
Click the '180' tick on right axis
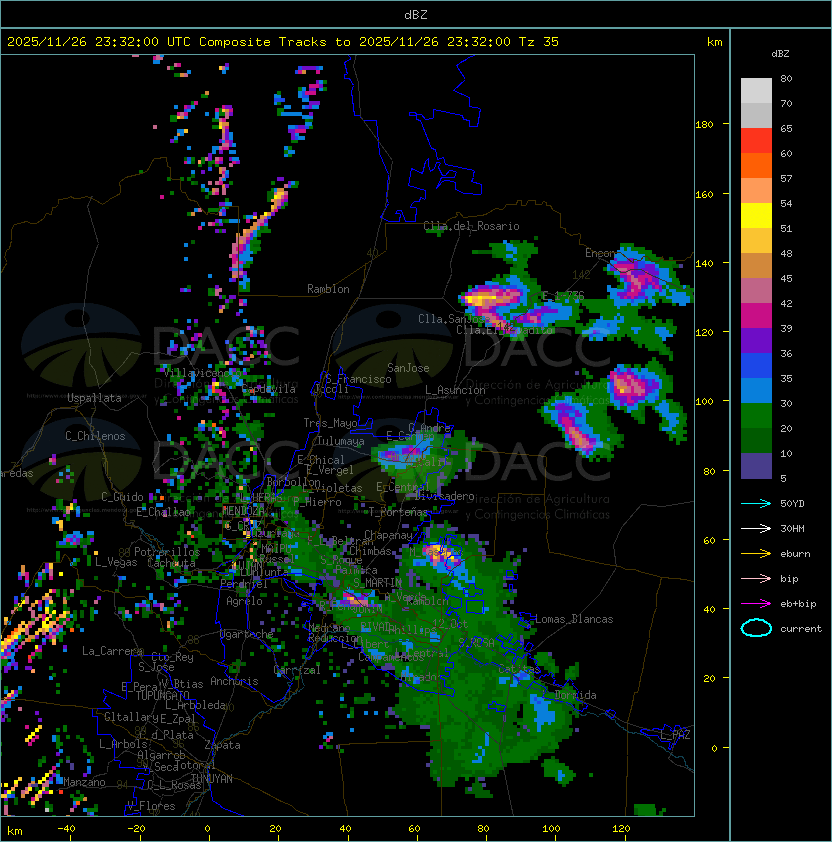[704, 125]
